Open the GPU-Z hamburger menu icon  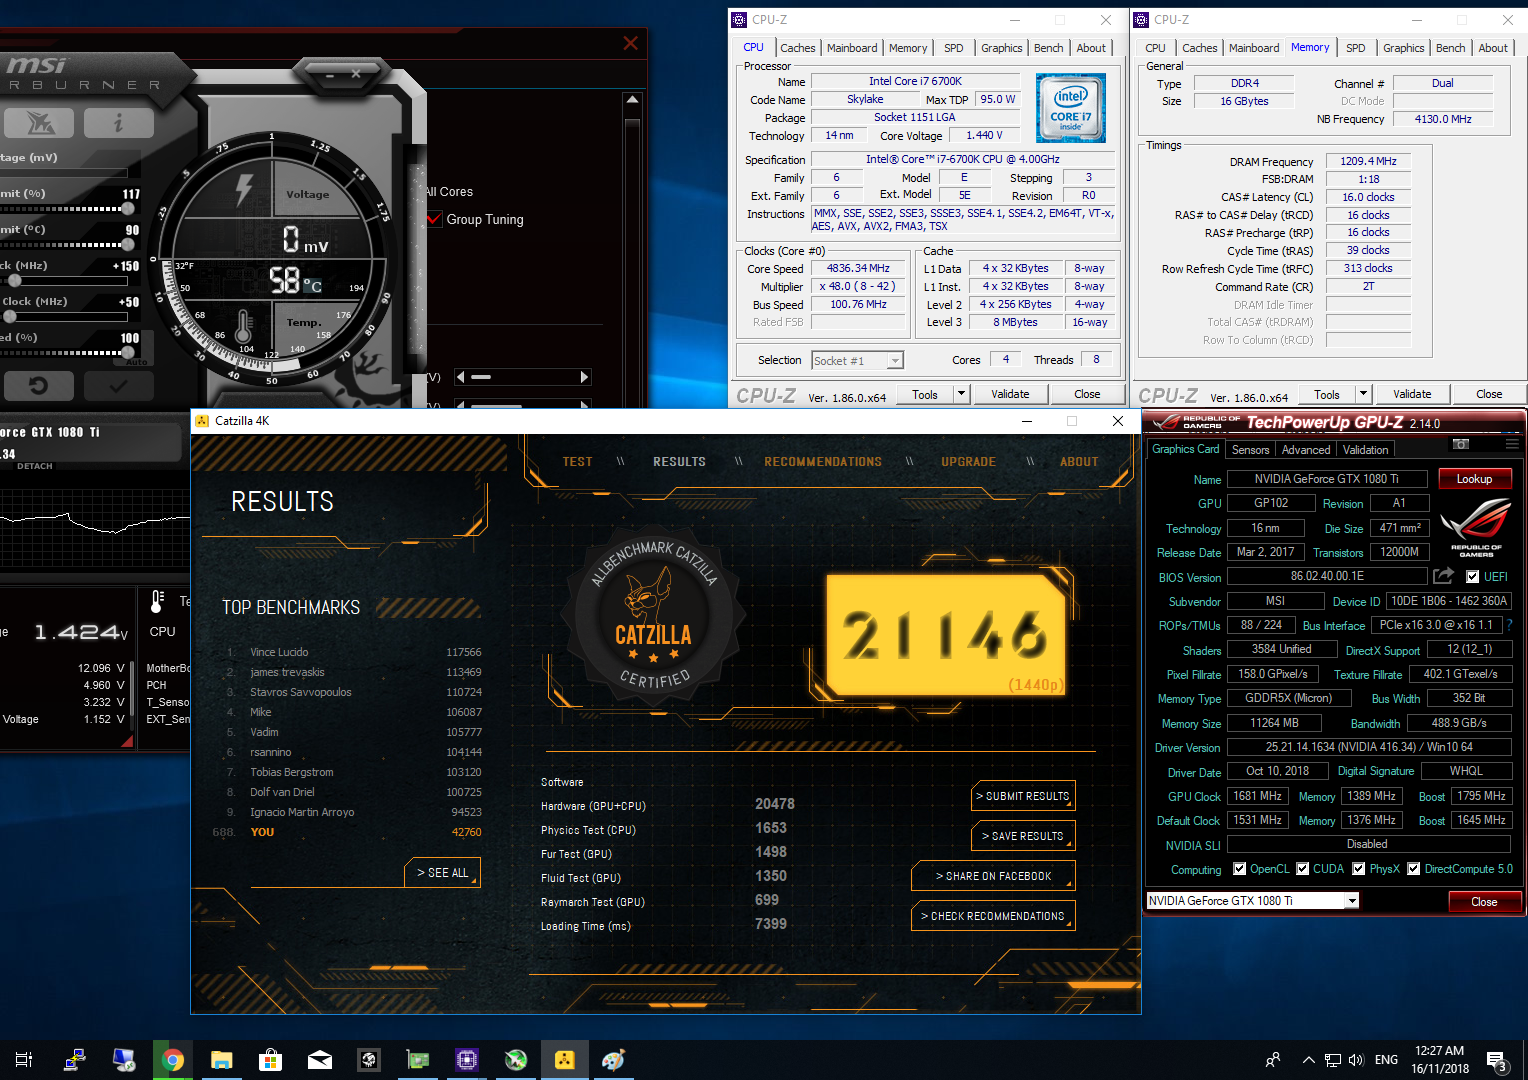[x=1511, y=443]
